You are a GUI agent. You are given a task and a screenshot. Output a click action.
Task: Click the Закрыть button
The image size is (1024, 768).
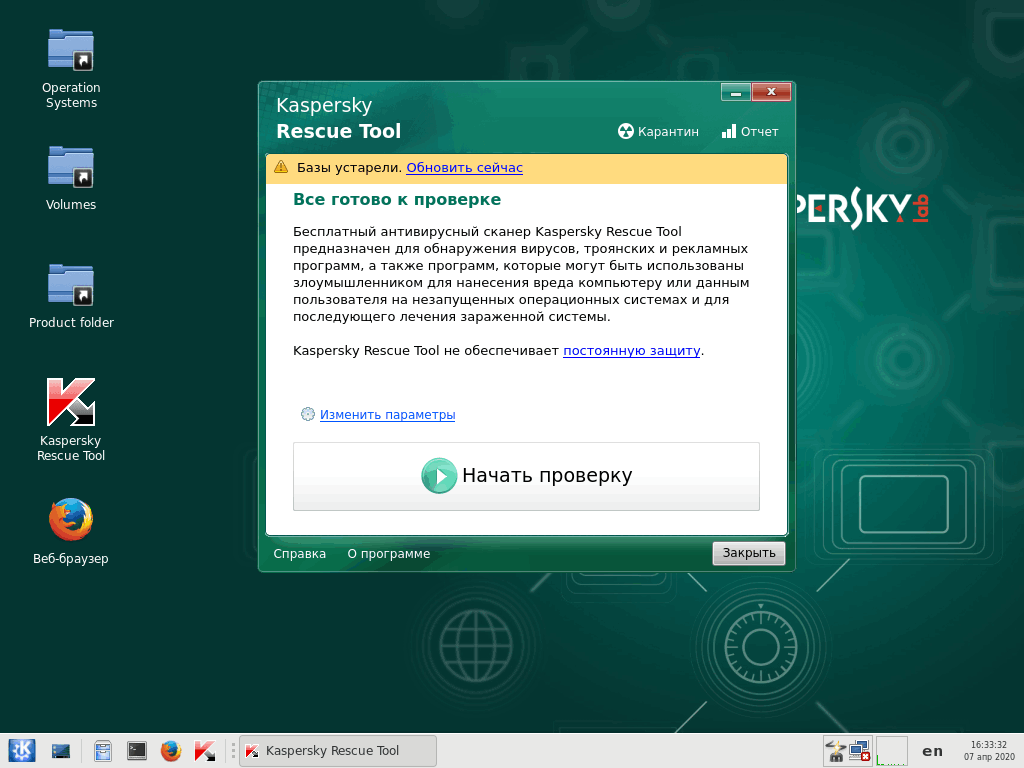tap(748, 553)
